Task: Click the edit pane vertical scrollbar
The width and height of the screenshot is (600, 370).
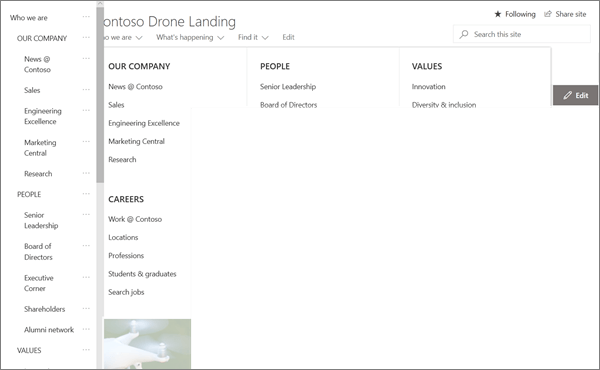Action: 100,94
